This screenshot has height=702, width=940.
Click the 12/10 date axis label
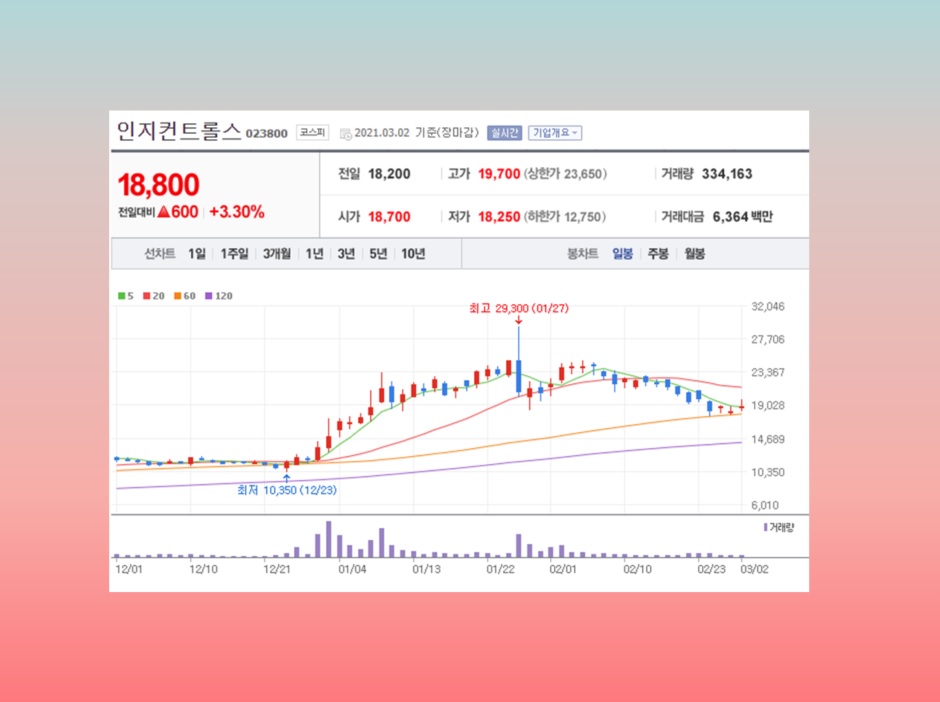click(203, 569)
